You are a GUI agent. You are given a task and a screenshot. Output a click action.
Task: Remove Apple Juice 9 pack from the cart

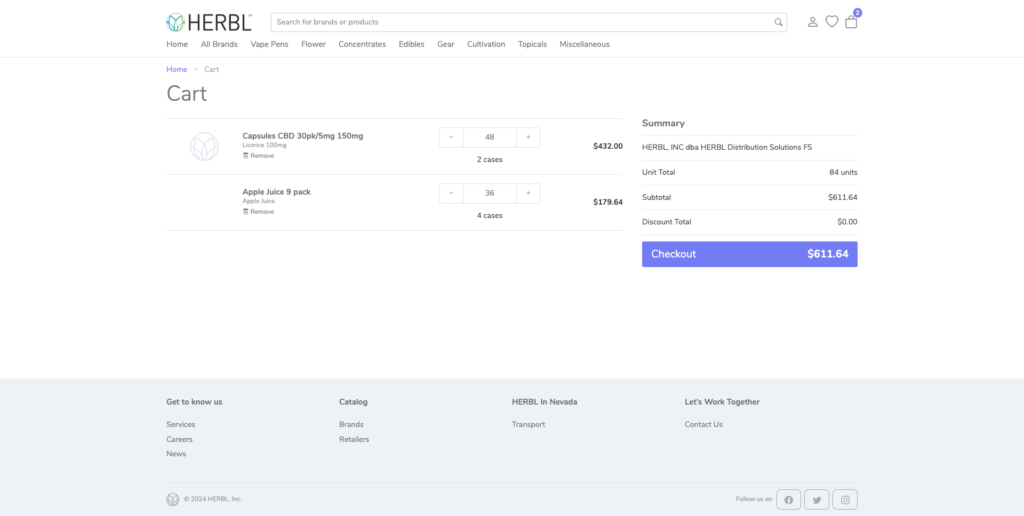pyautogui.click(x=259, y=212)
